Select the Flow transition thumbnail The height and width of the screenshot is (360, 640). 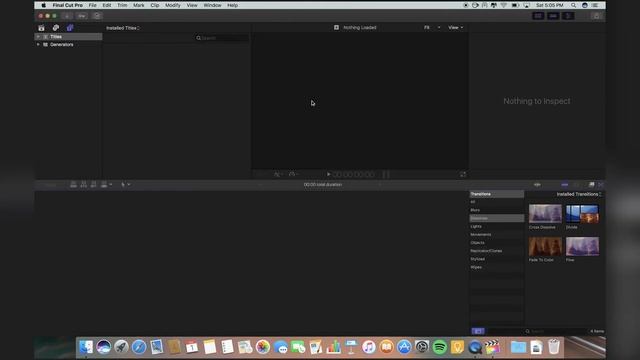coord(582,247)
